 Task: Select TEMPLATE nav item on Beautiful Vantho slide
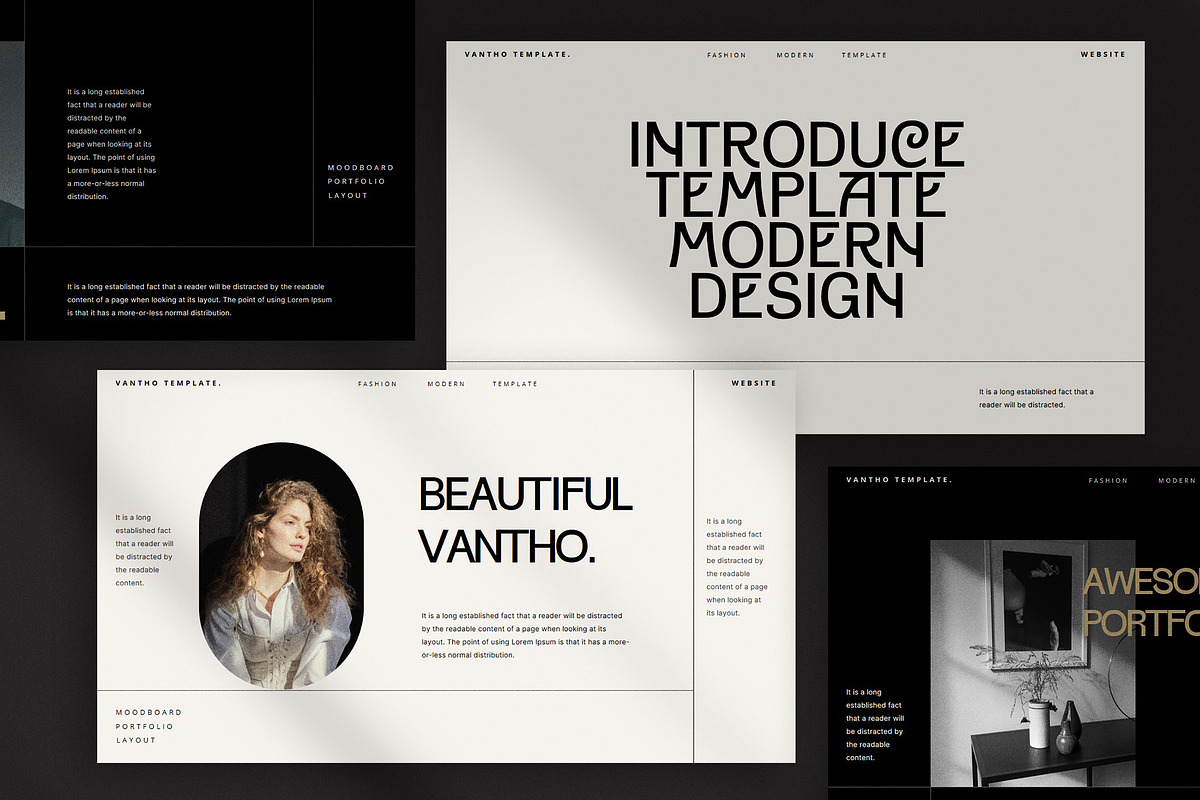click(515, 384)
